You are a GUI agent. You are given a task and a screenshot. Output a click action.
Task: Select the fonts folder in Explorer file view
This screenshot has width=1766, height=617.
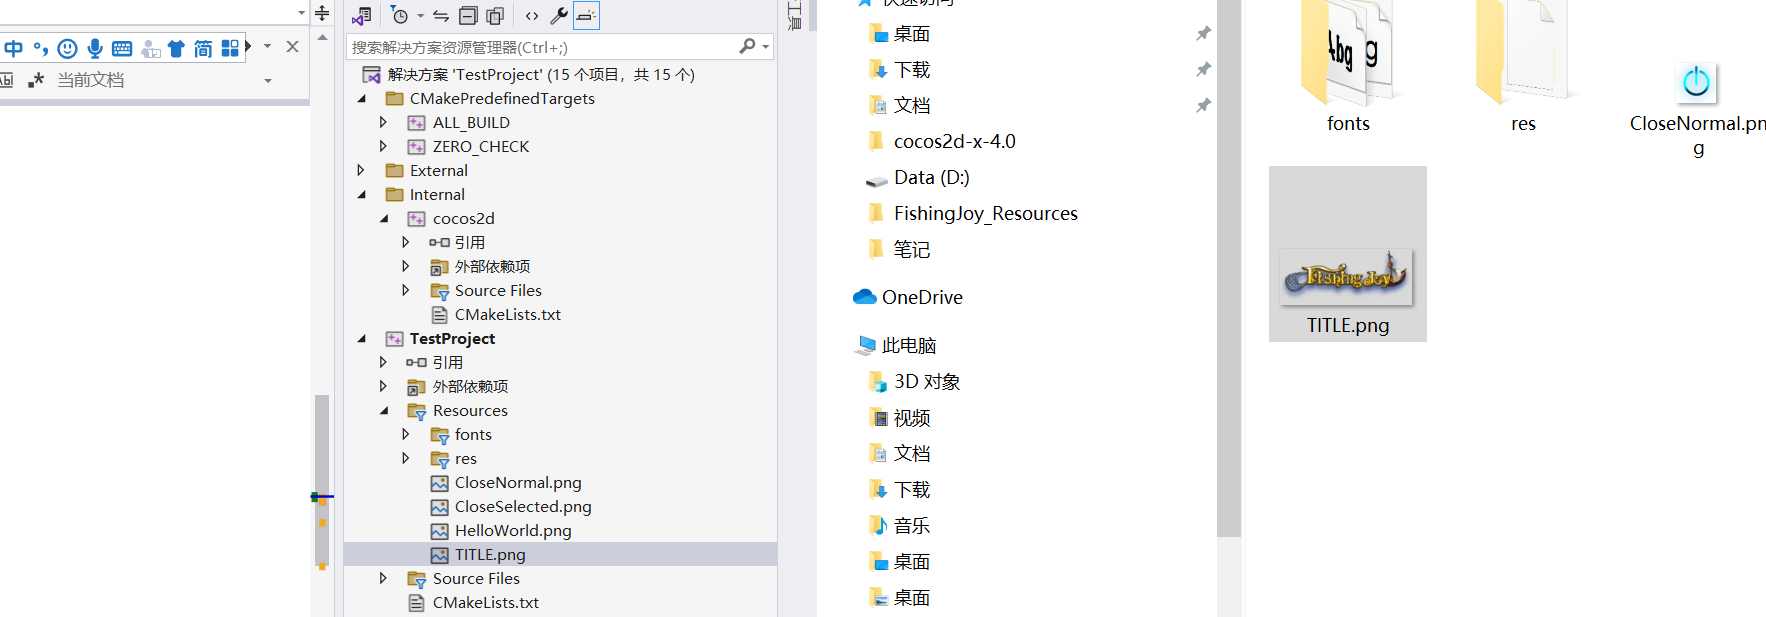click(1348, 67)
